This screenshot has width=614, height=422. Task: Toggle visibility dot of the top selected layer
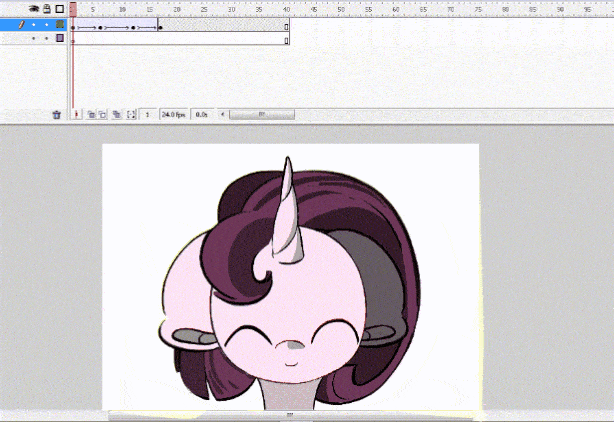click(x=34, y=25)
